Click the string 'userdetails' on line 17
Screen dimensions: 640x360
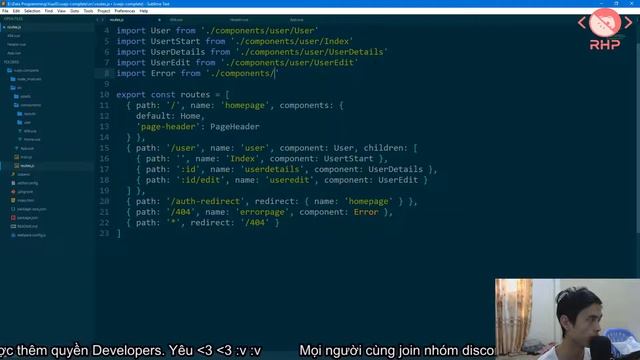pyautogui.click(x=272, y=169)
